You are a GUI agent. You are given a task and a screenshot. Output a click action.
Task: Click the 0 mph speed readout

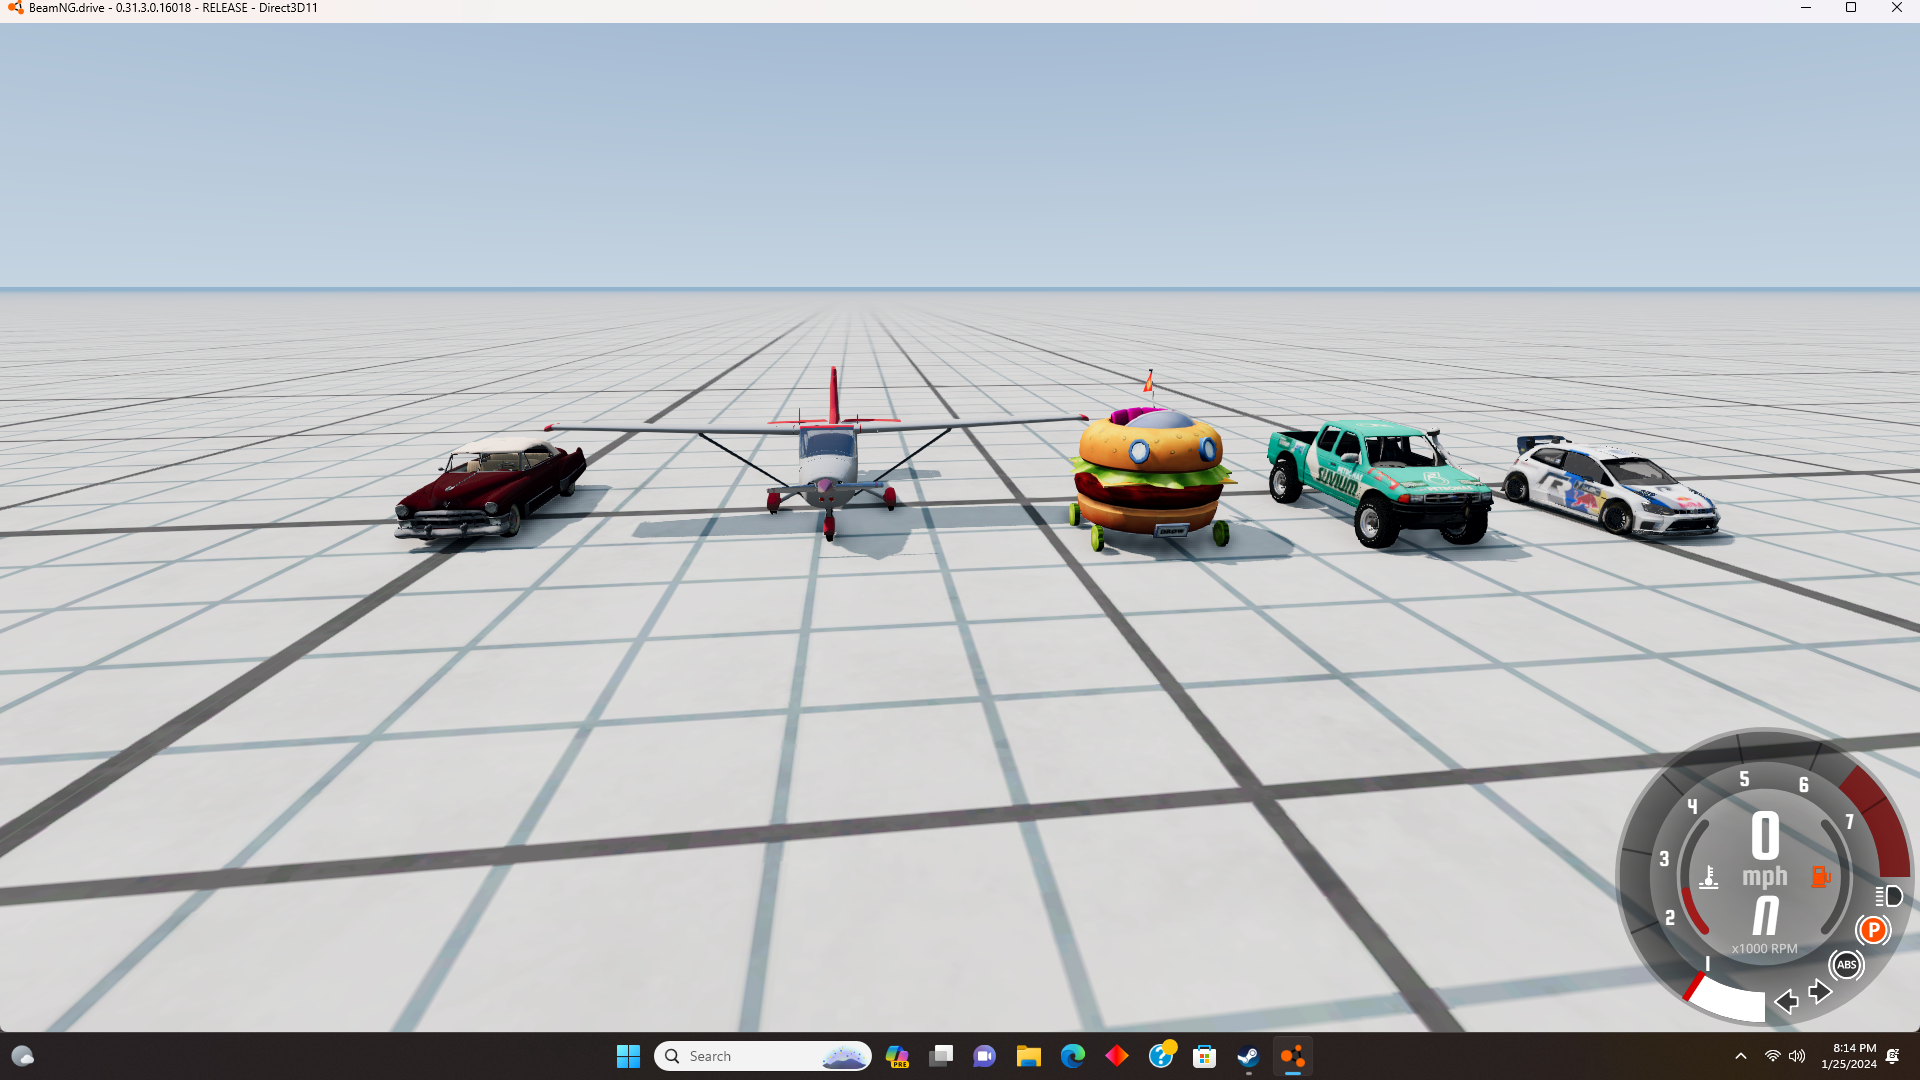(1765, 836)
